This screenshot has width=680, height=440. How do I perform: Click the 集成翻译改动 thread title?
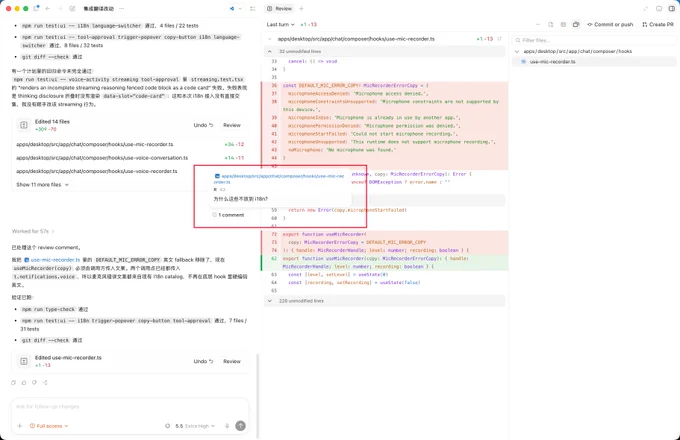point(98,8)
